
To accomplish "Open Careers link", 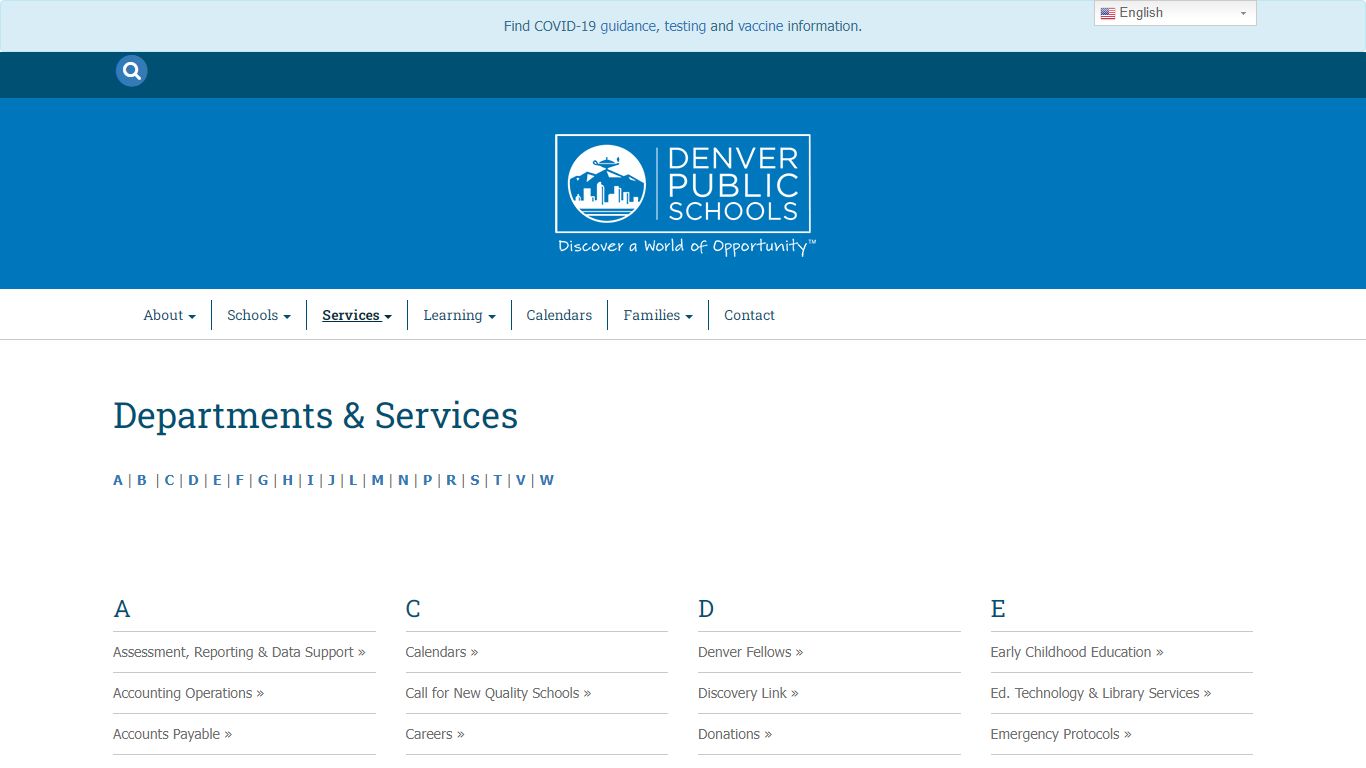I will (435, 734).
